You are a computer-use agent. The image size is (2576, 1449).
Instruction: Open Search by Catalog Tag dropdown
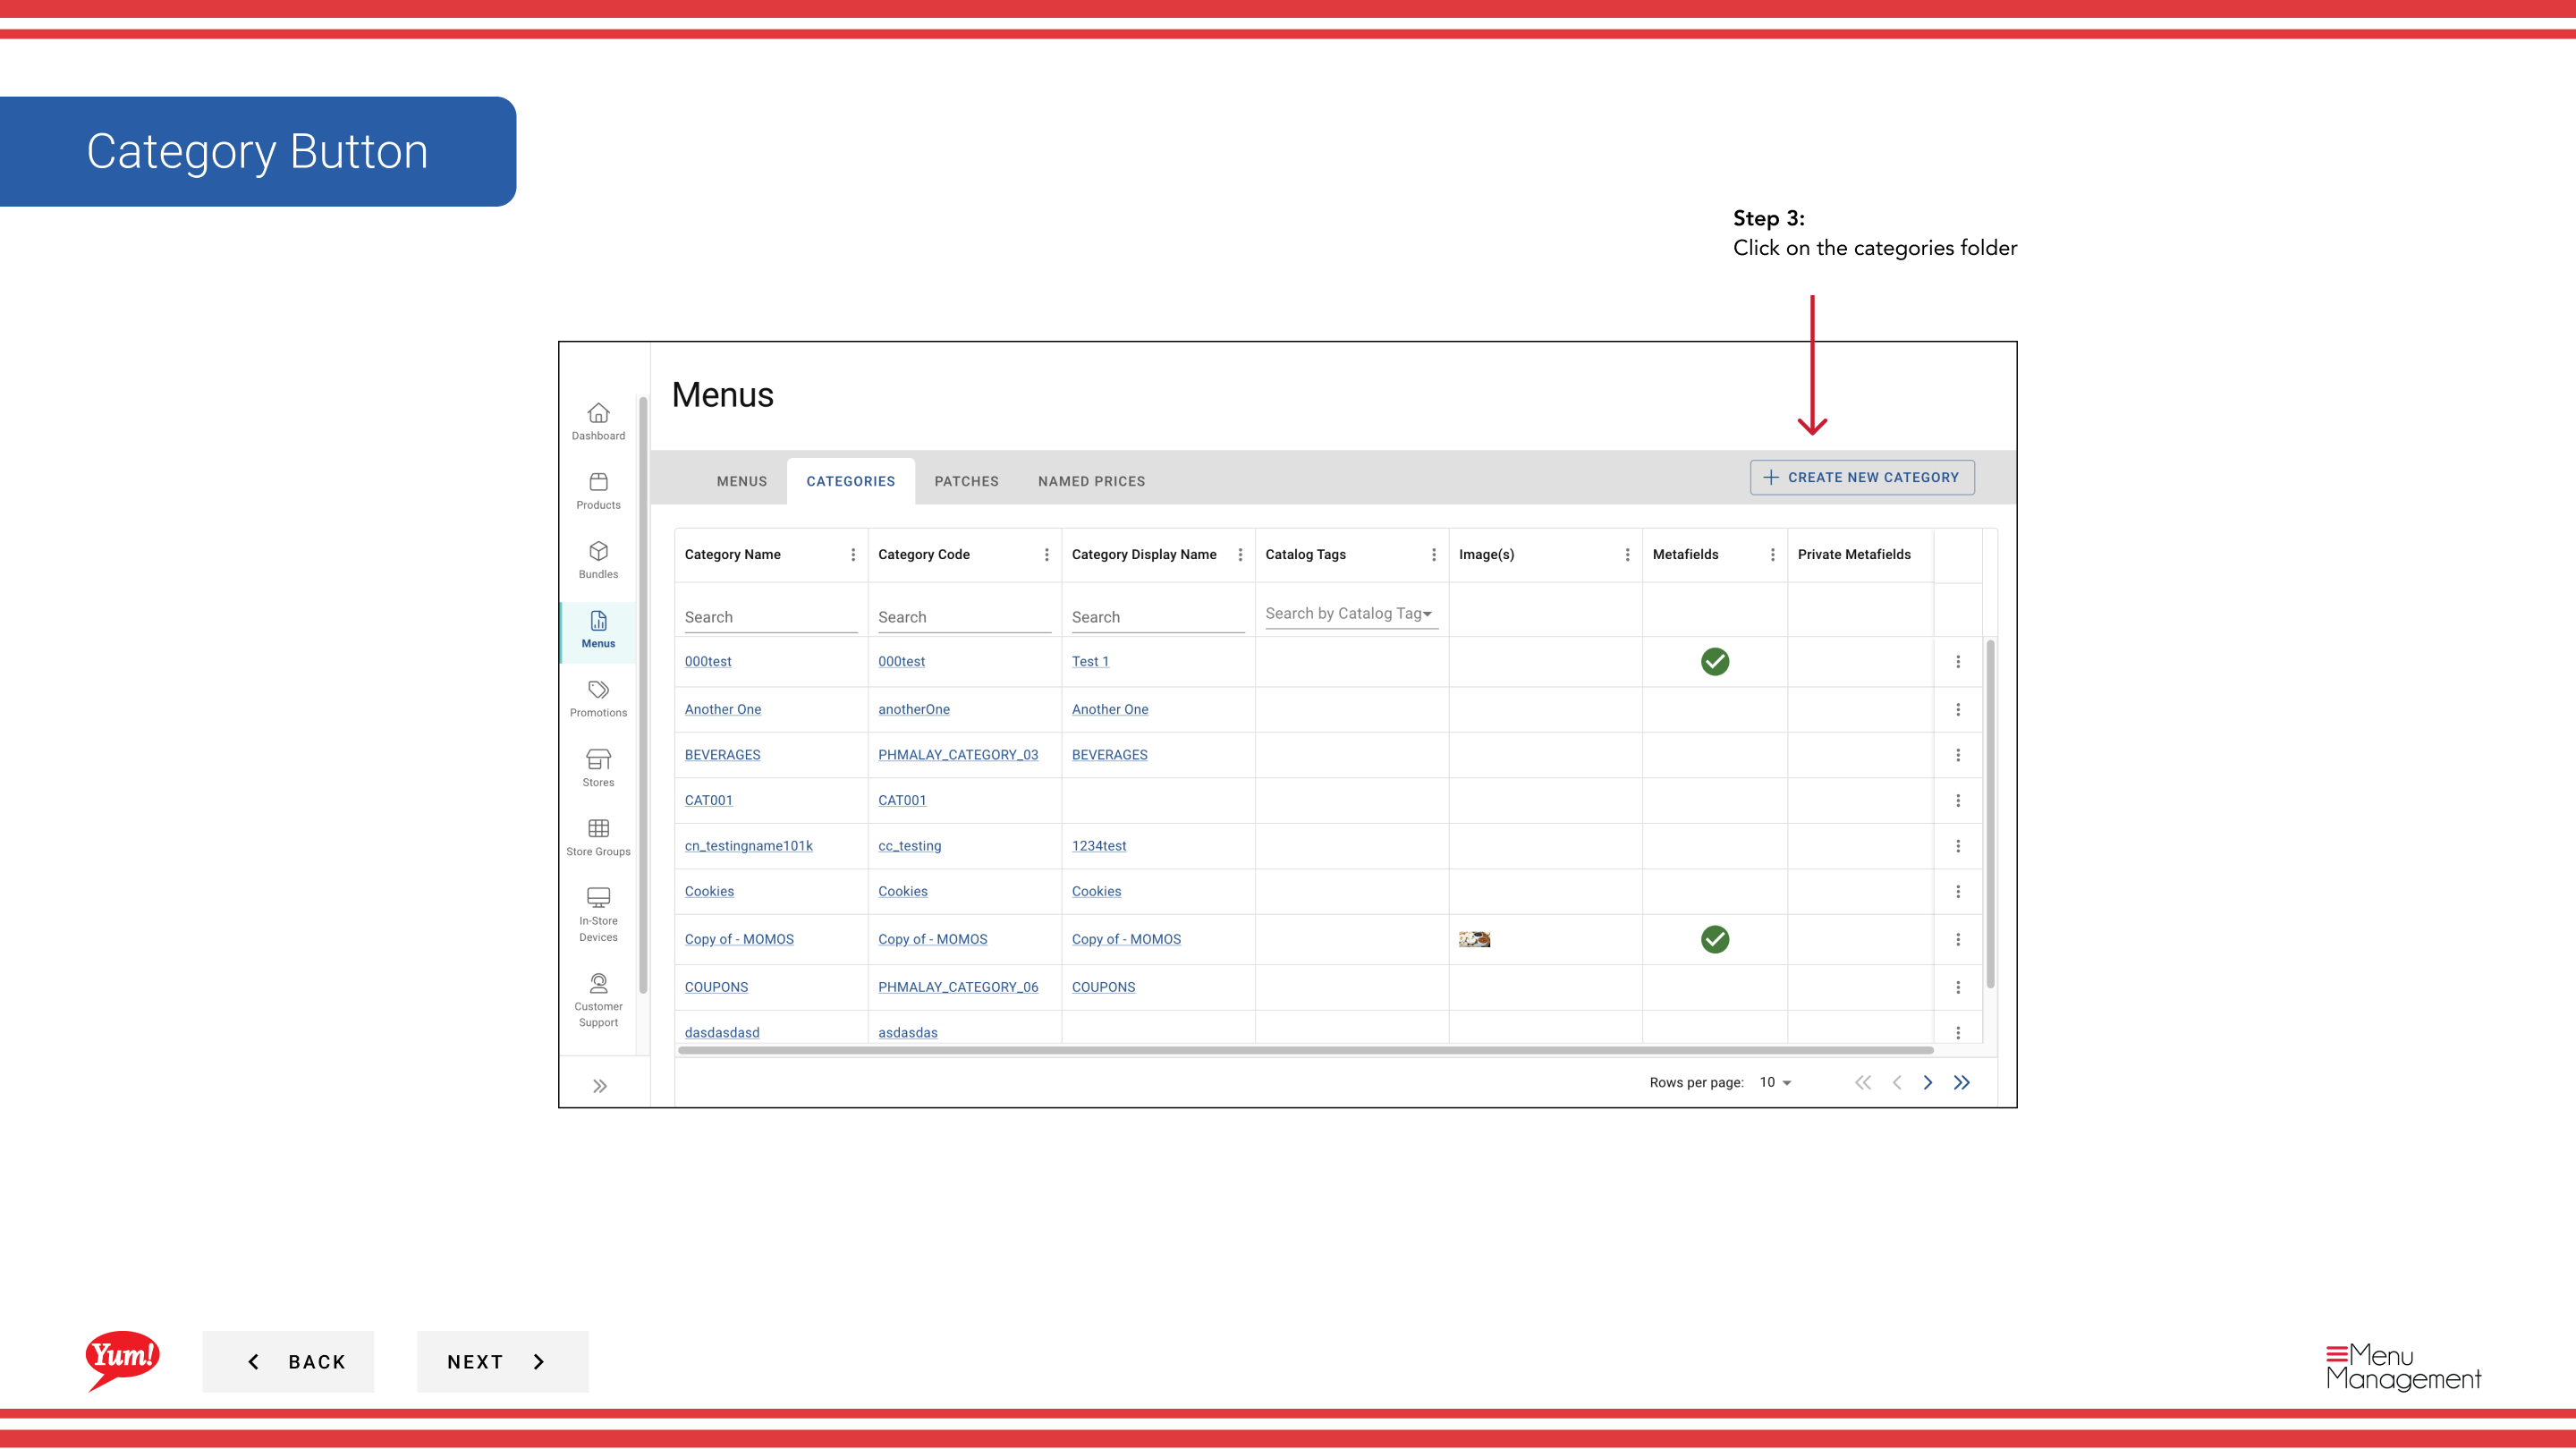(x=1351, y=614)
